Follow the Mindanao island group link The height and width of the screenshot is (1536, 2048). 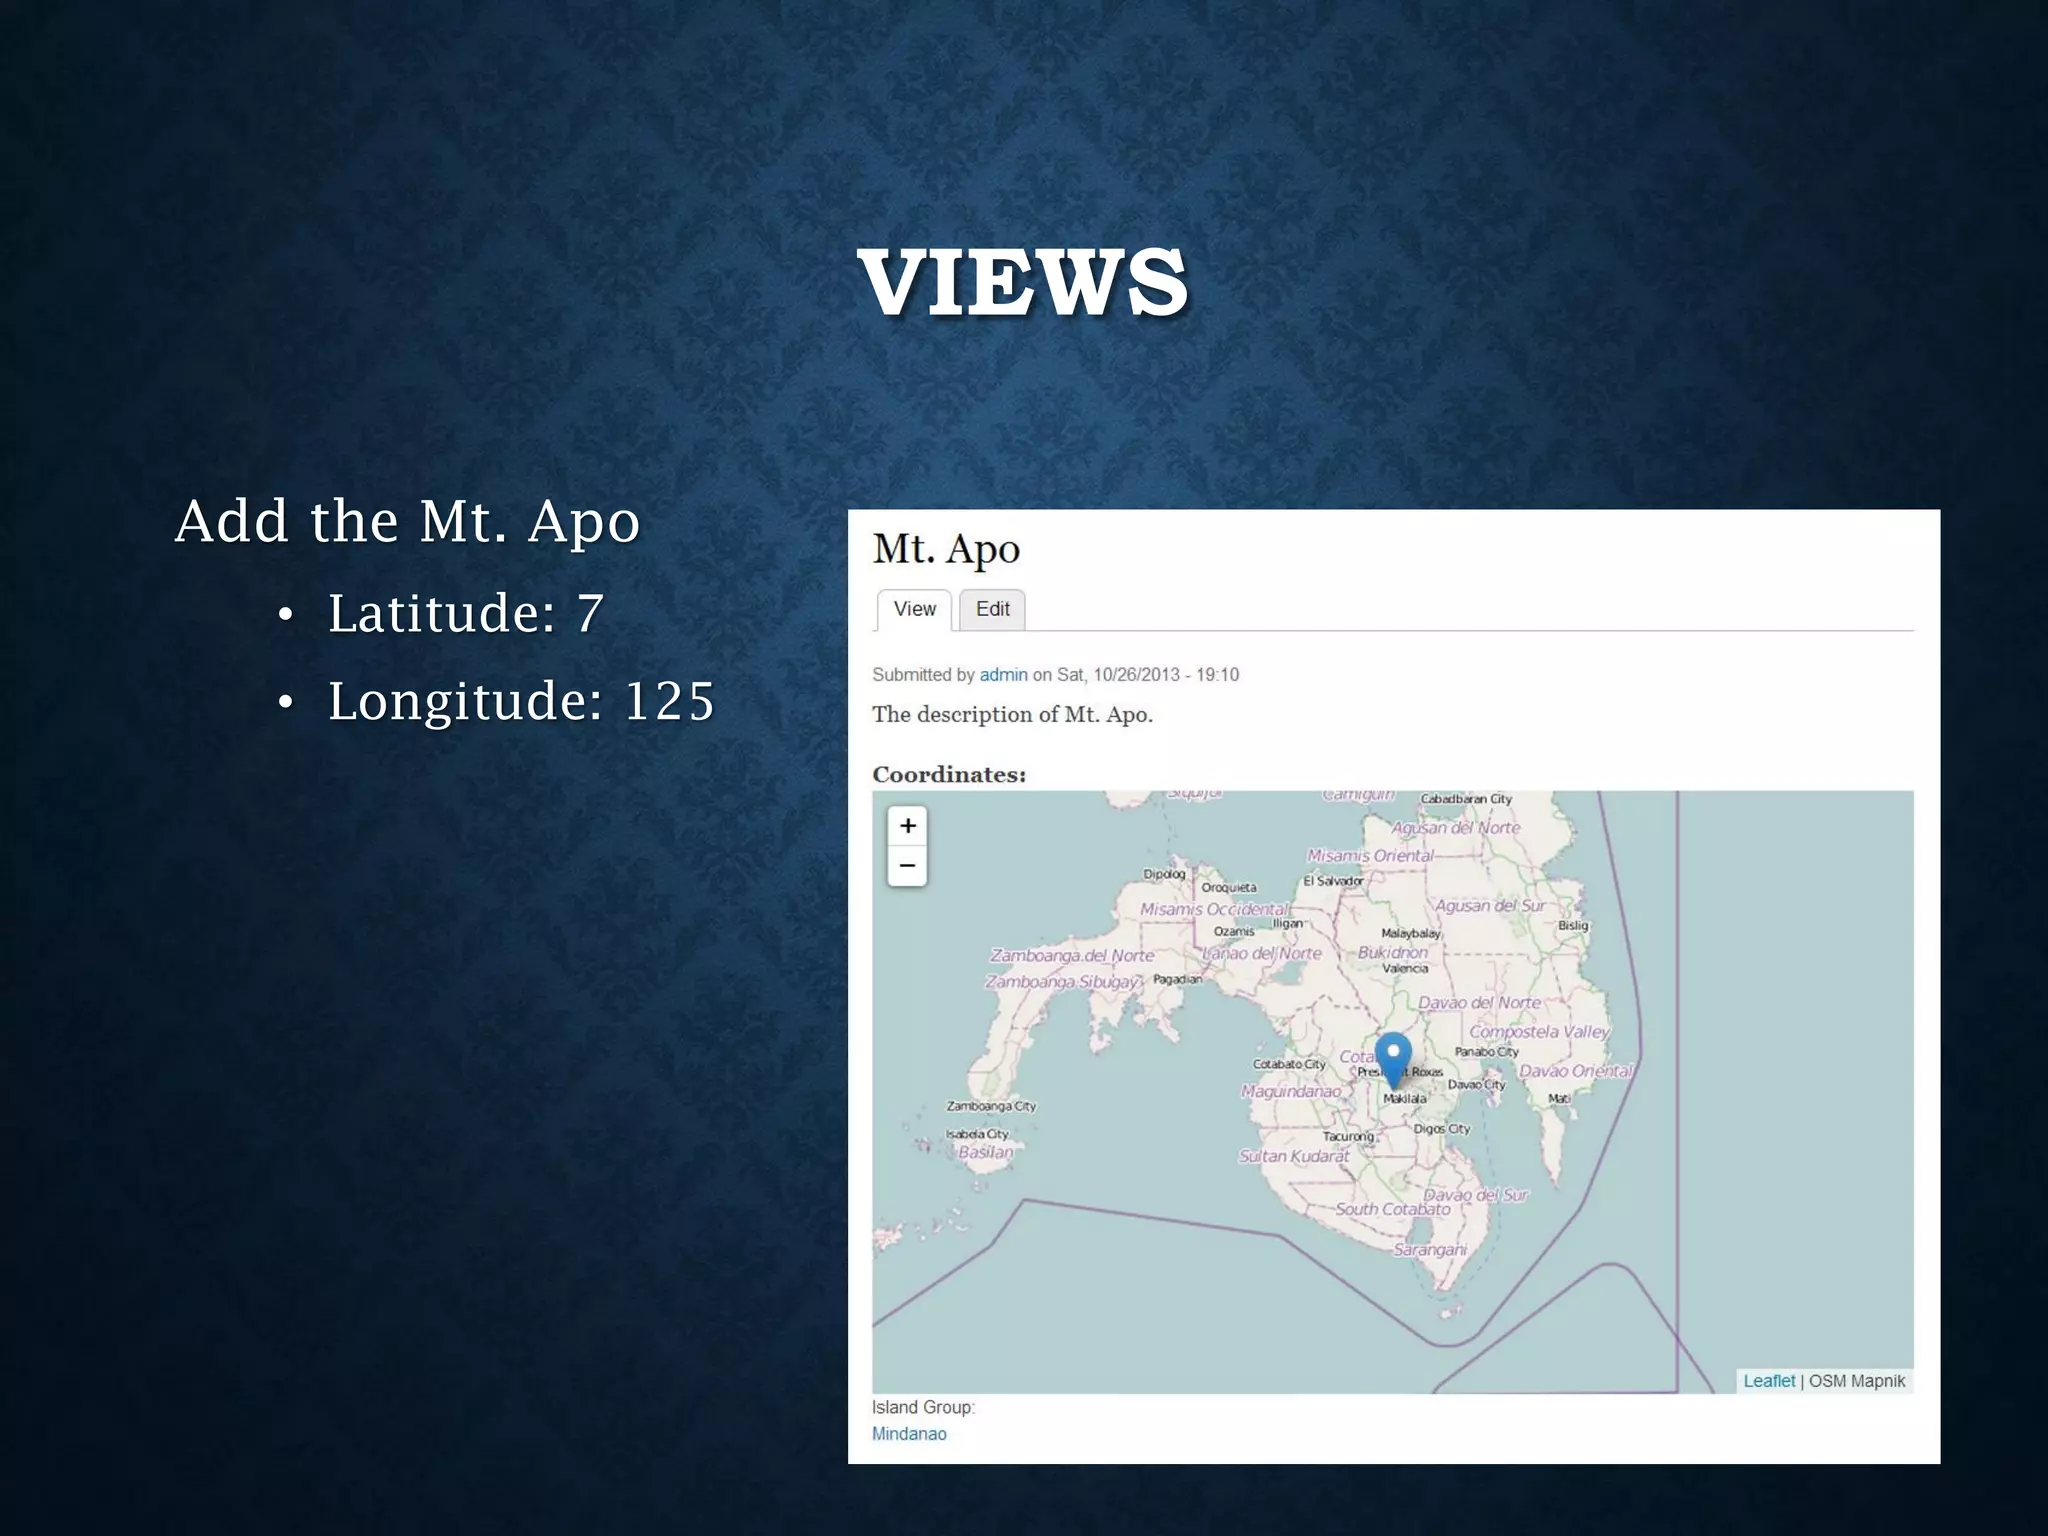pos(908,1434)
